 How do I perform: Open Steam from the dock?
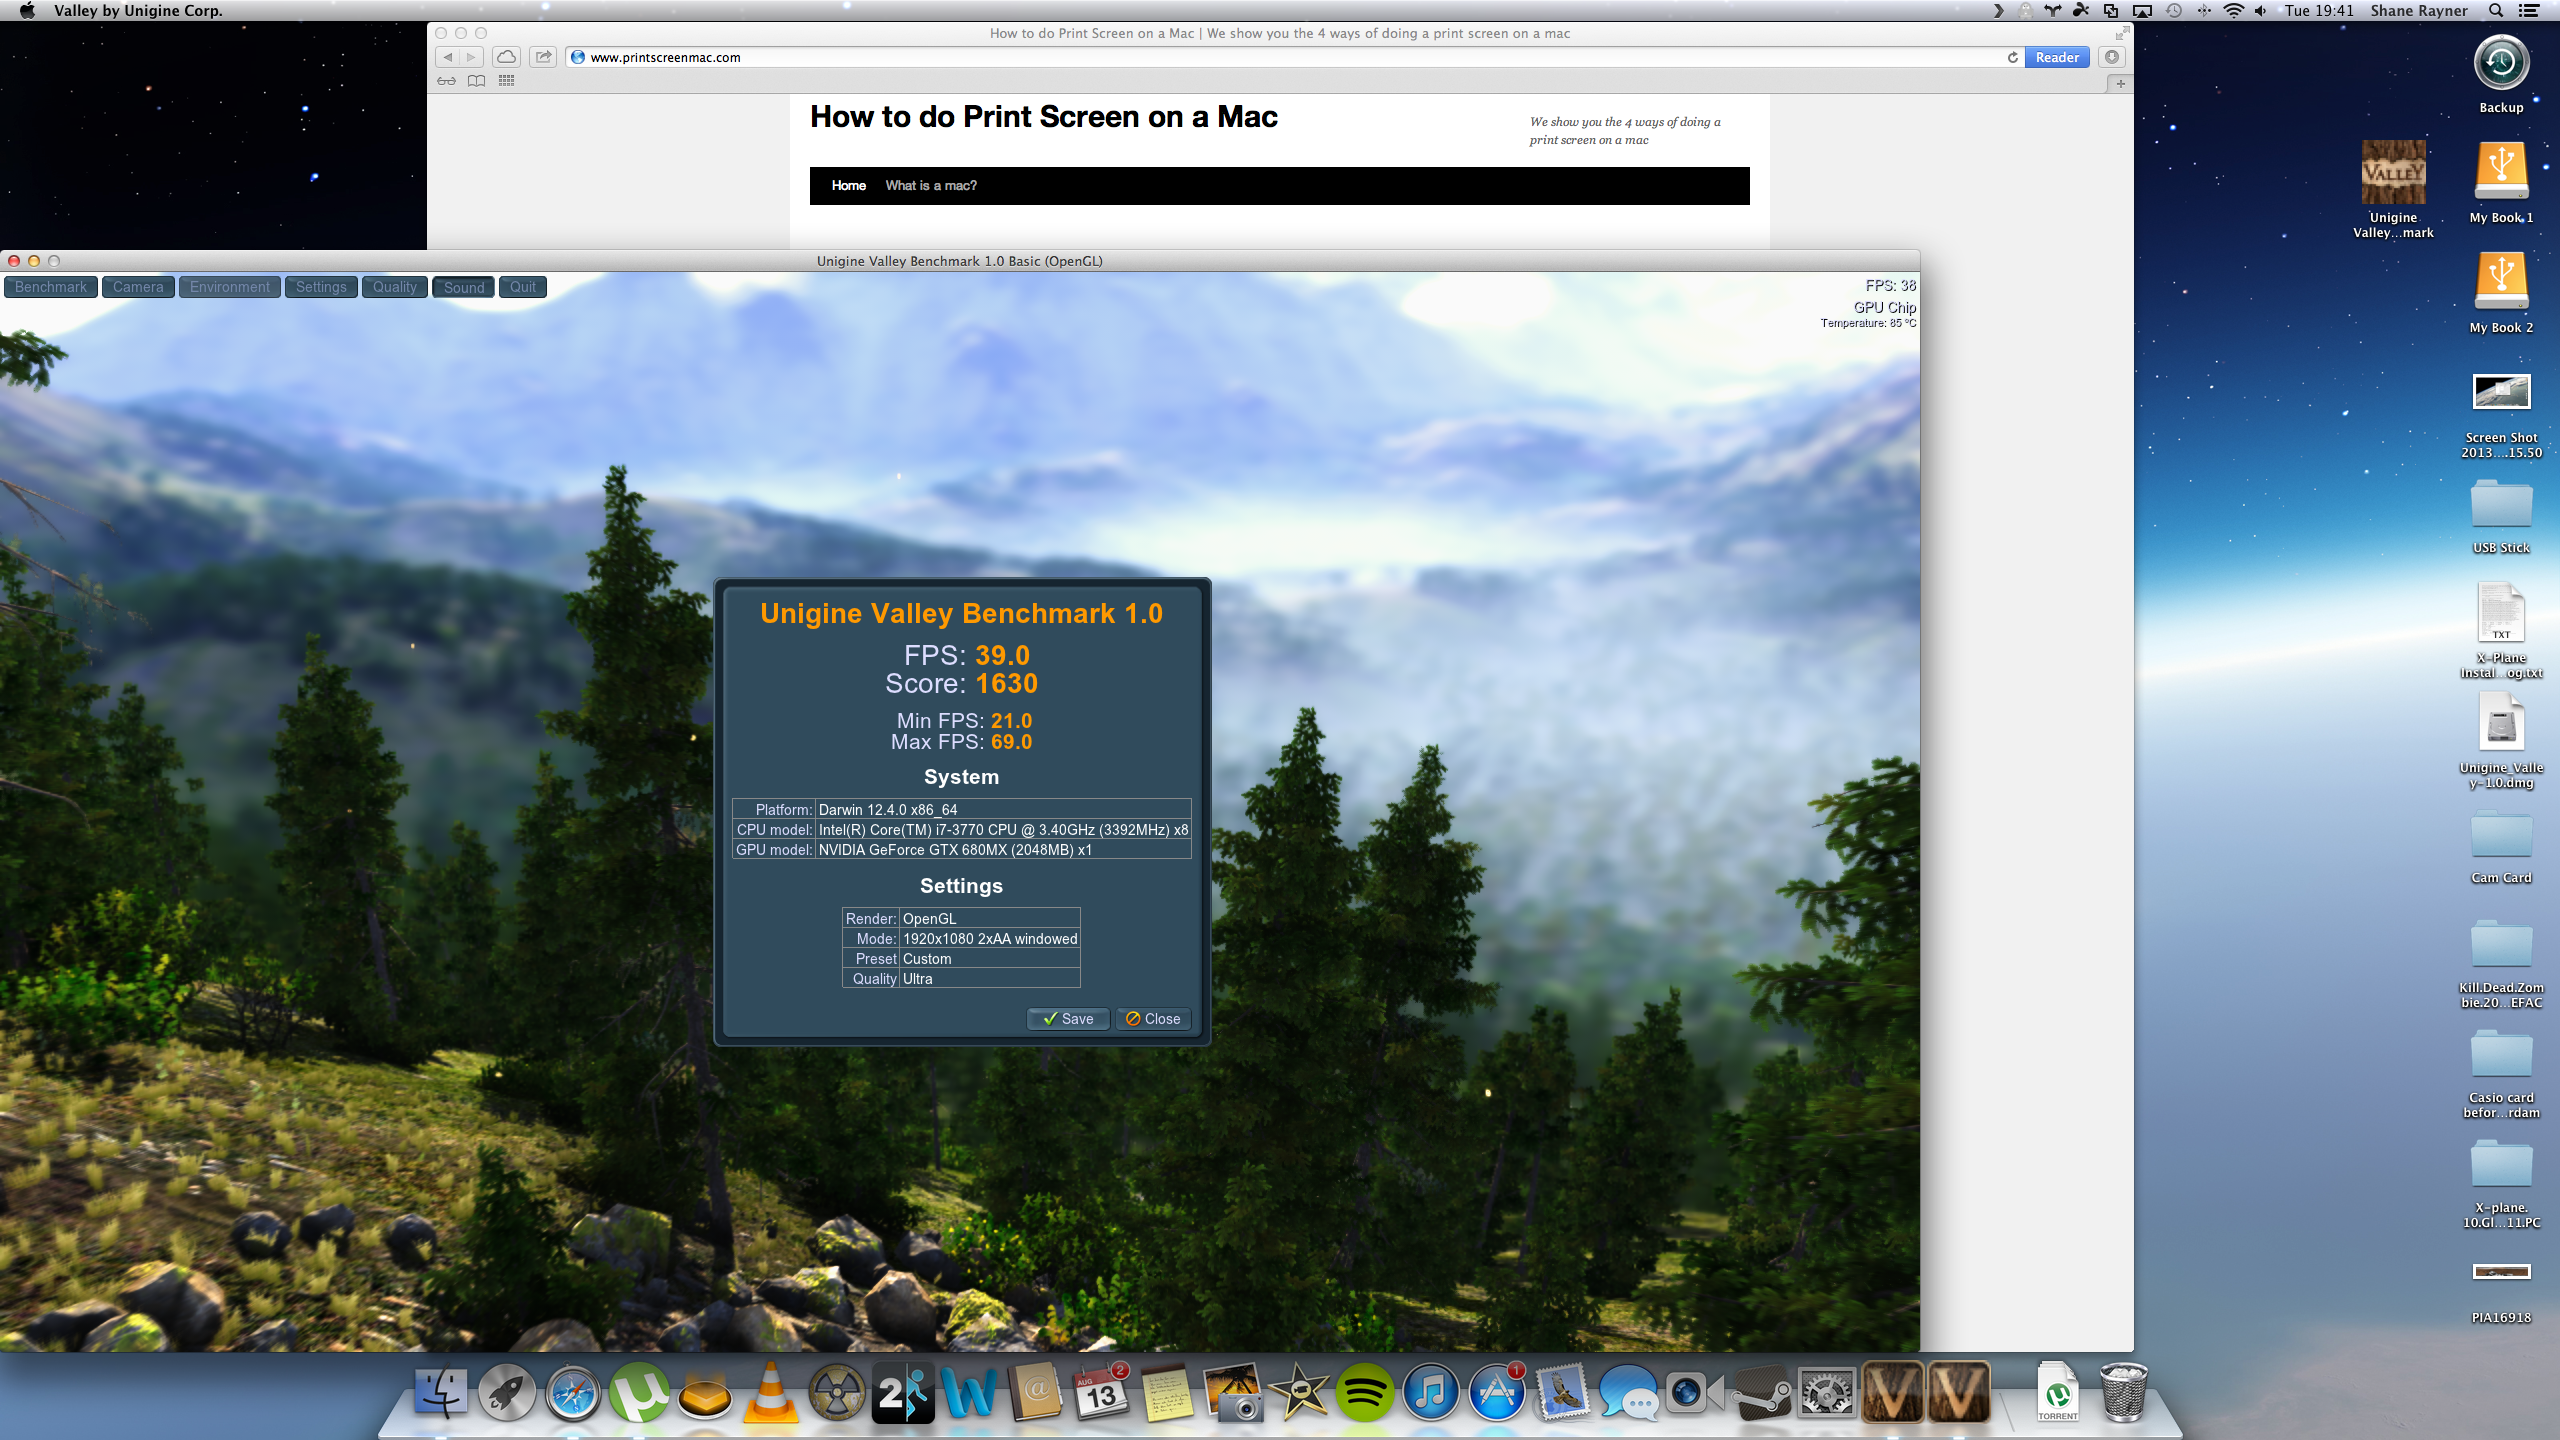[1761, 1393]
